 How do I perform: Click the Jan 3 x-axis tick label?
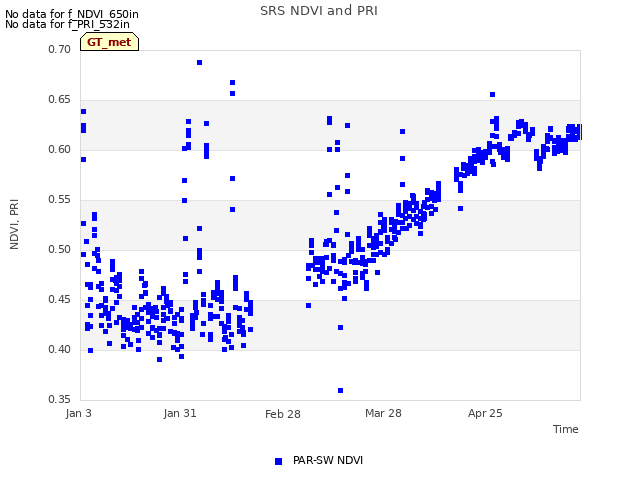[x=78, y=413]
